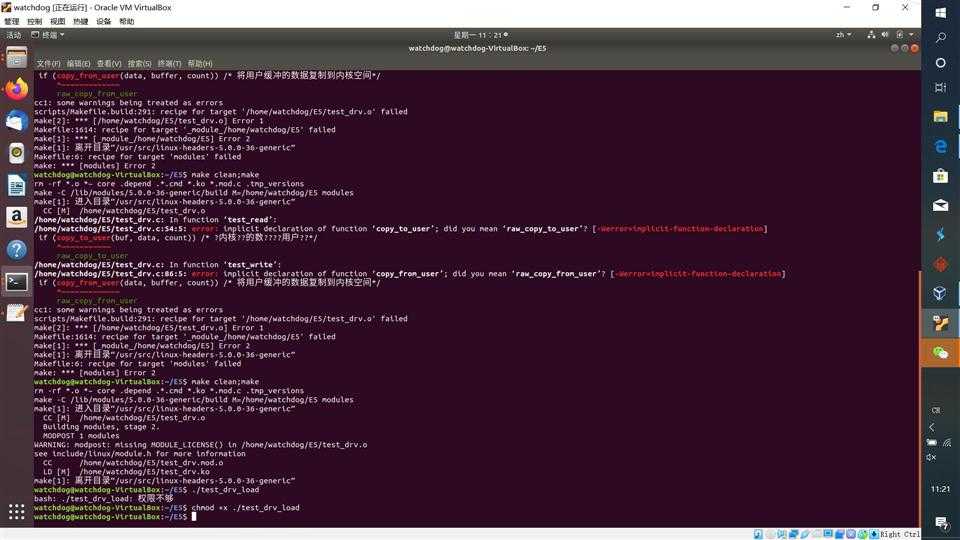This screenshot has height=540, width=960.
Task: Click the 'bash: ./test_drv_load: 权限不够' line
Action: pyautogui.click(x=103, y=498)
